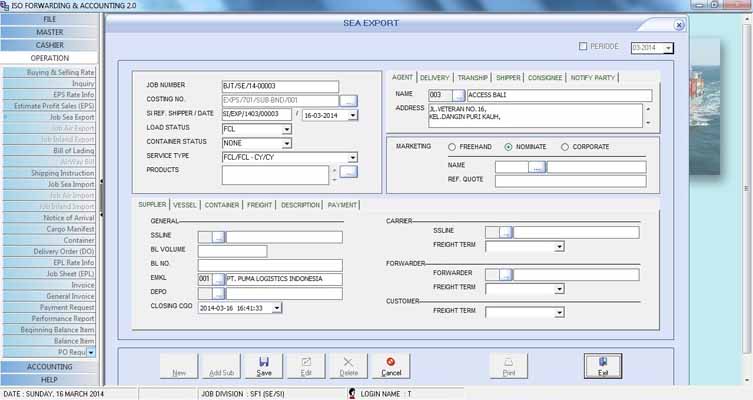Expand the Load Status dropdown
This screenshot has width=753, height=400.
point(286,129)
